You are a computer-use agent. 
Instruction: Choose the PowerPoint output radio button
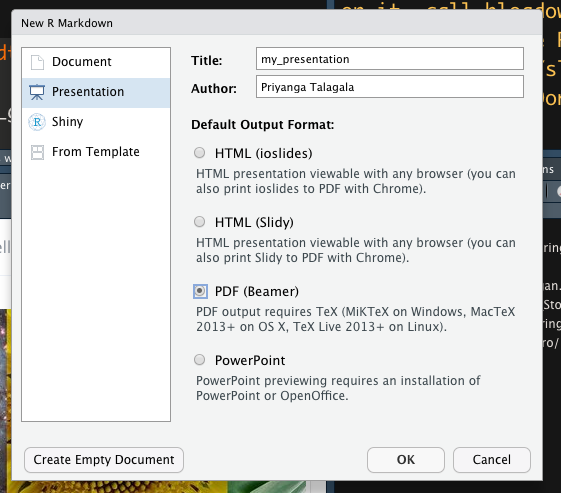pos(200,360)
